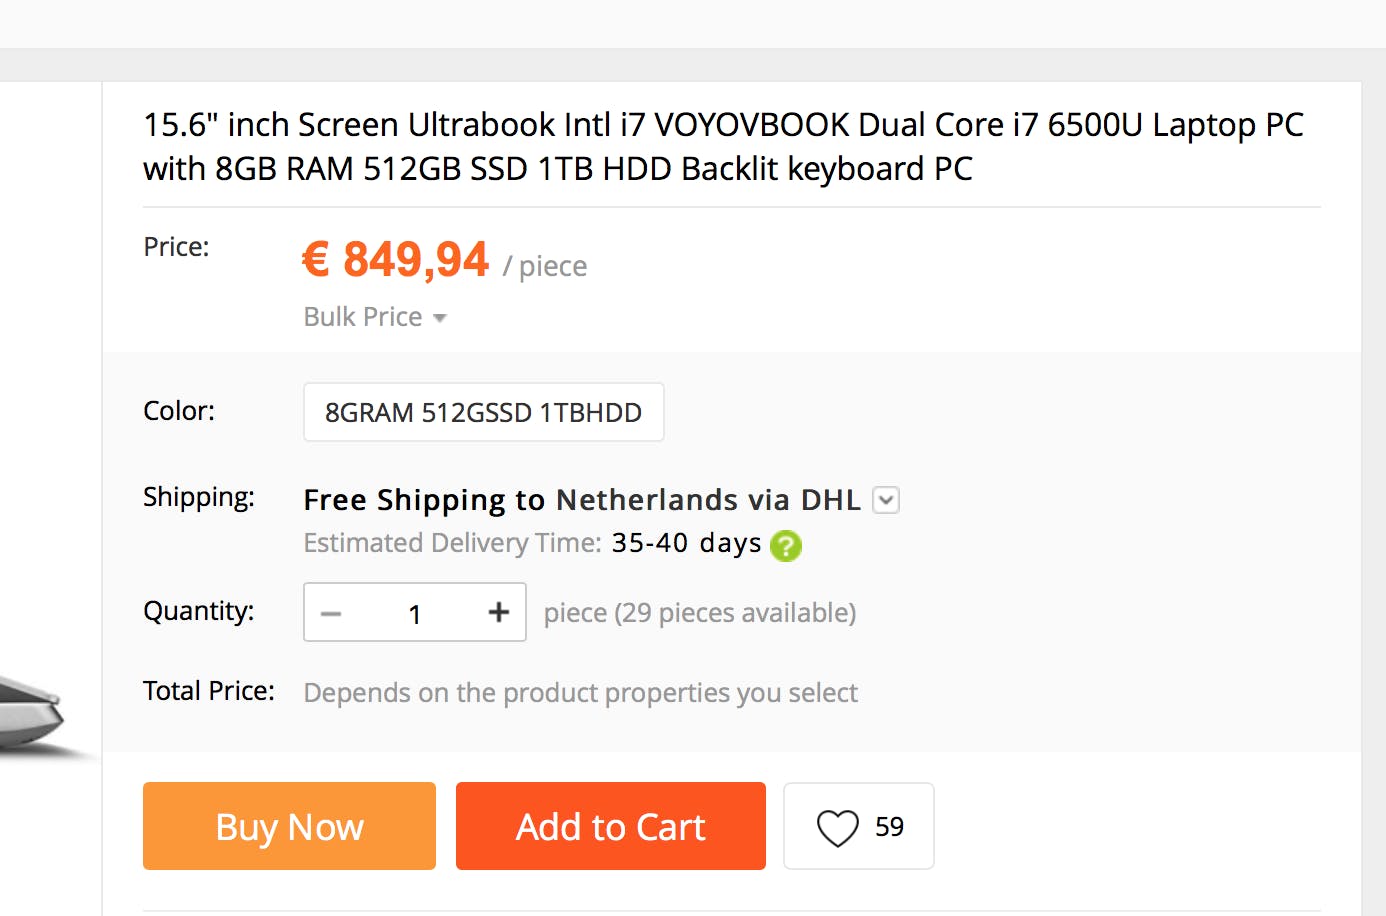Click the Bulk Price label text
The width and height of the screenshot is (1386, 916).
coord(363,317)
